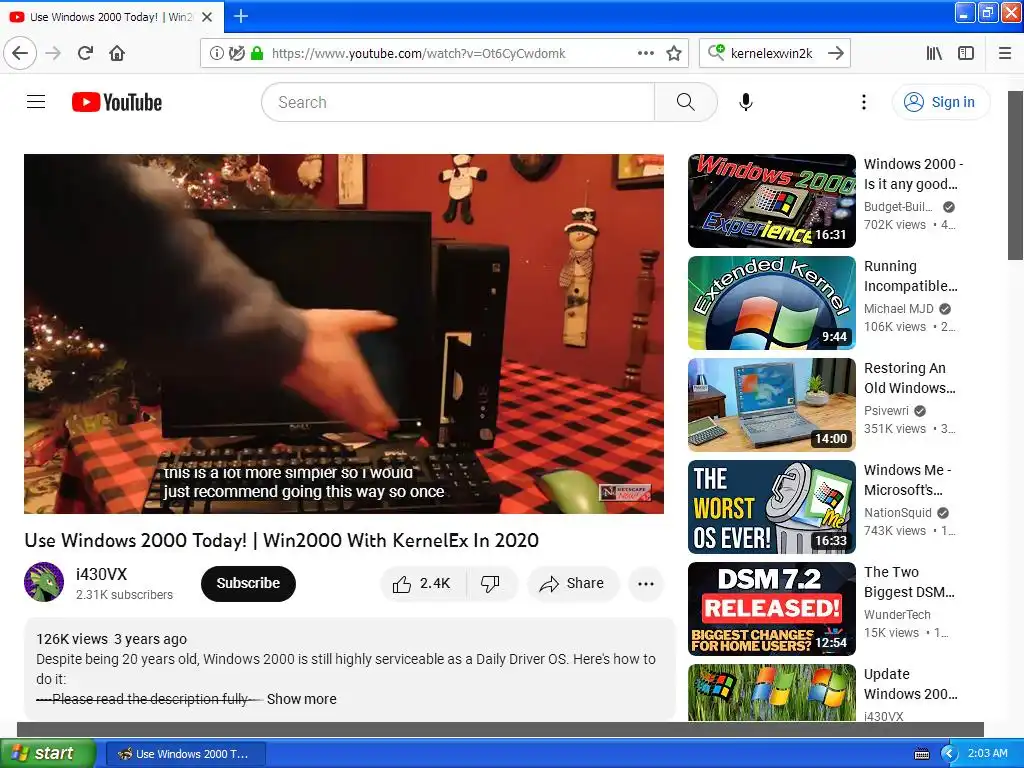Visit the Psivewri channel
The width and height of the screenshot is (1024, 768).
(x=886, y=410)
